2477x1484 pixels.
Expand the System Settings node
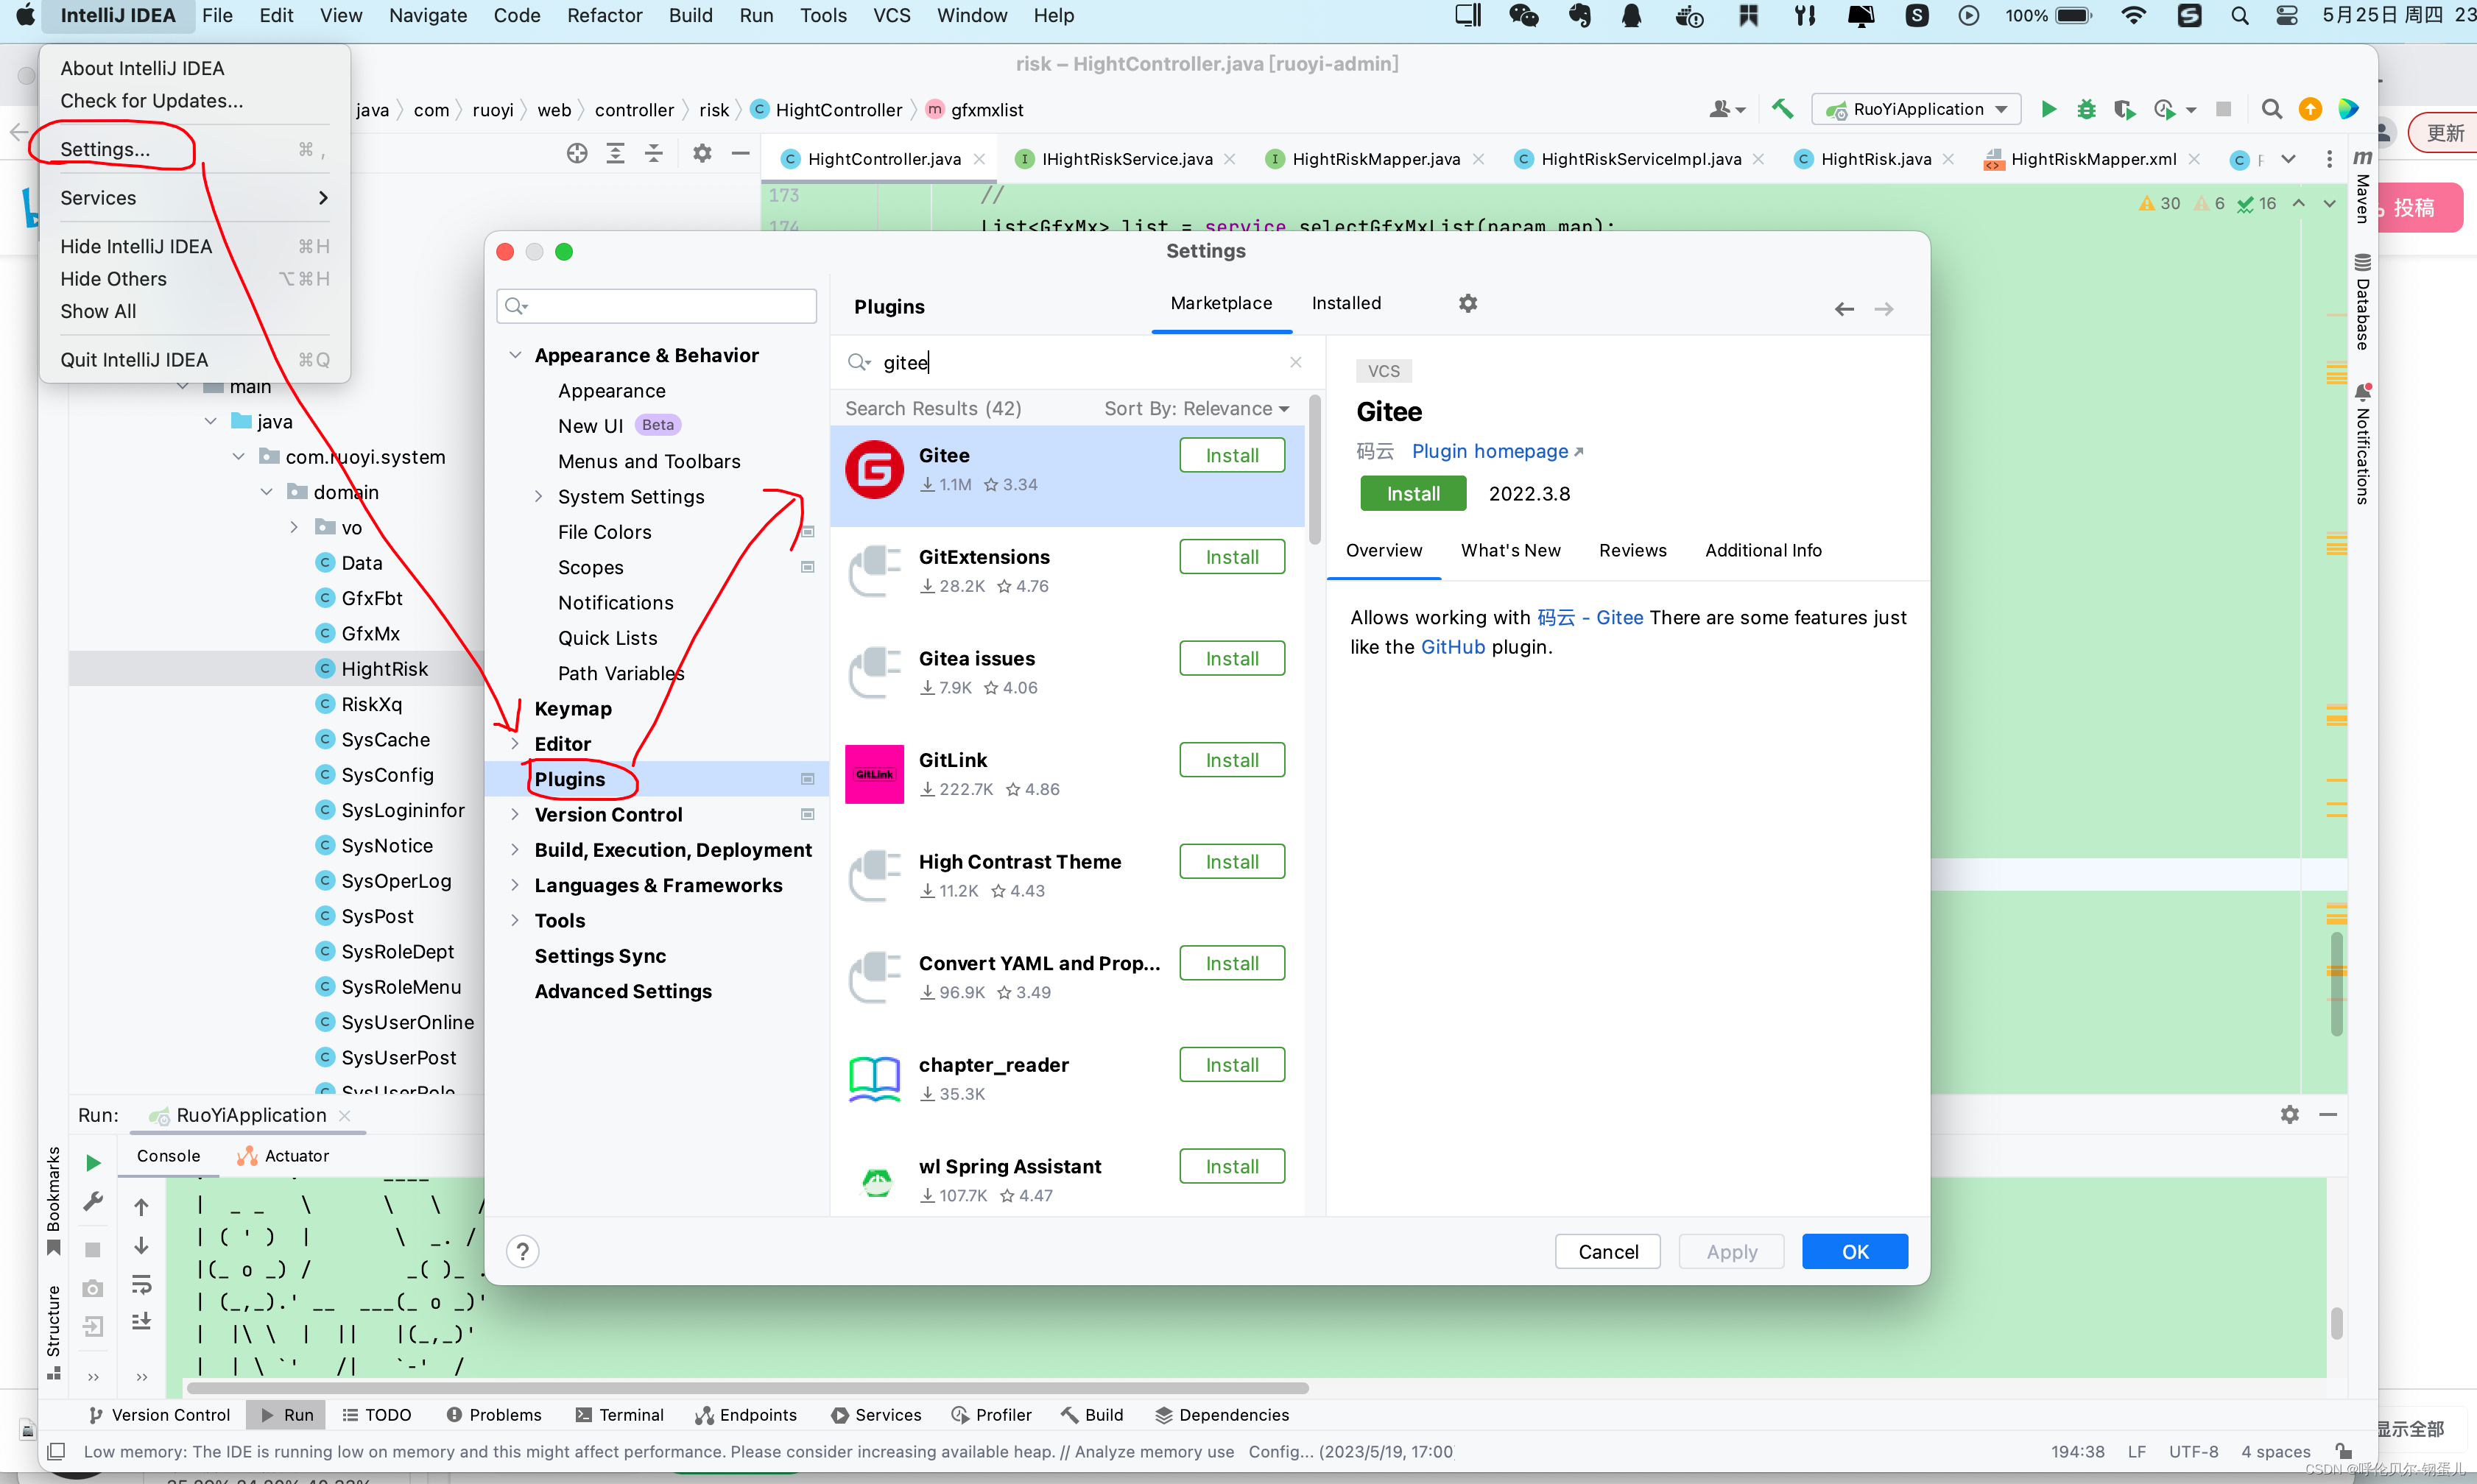[538, 496]
